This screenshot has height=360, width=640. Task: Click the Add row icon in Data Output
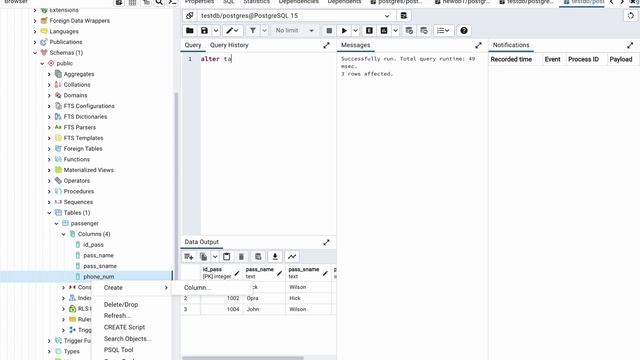pyautogui.click(x=189, y=257)
